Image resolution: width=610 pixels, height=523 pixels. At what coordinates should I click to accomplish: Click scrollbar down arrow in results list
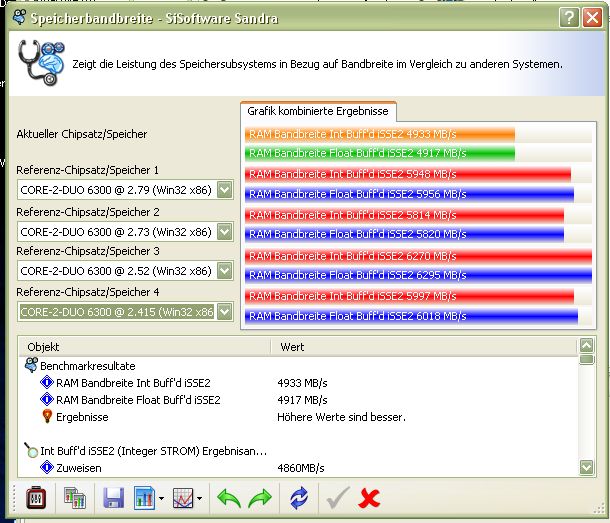pos(587,467)
